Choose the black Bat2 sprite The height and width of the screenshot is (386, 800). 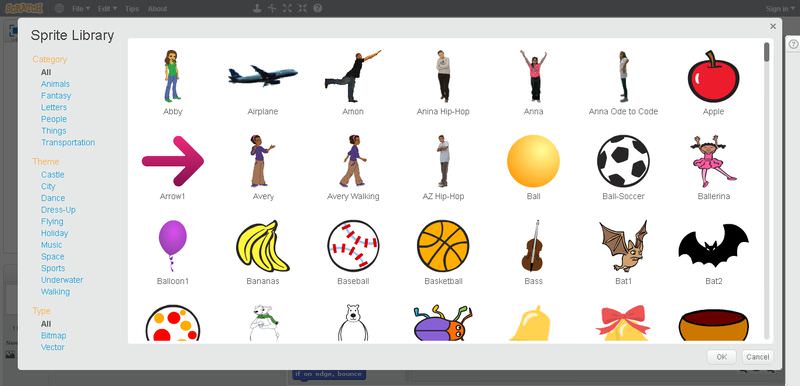coord(713,246)
